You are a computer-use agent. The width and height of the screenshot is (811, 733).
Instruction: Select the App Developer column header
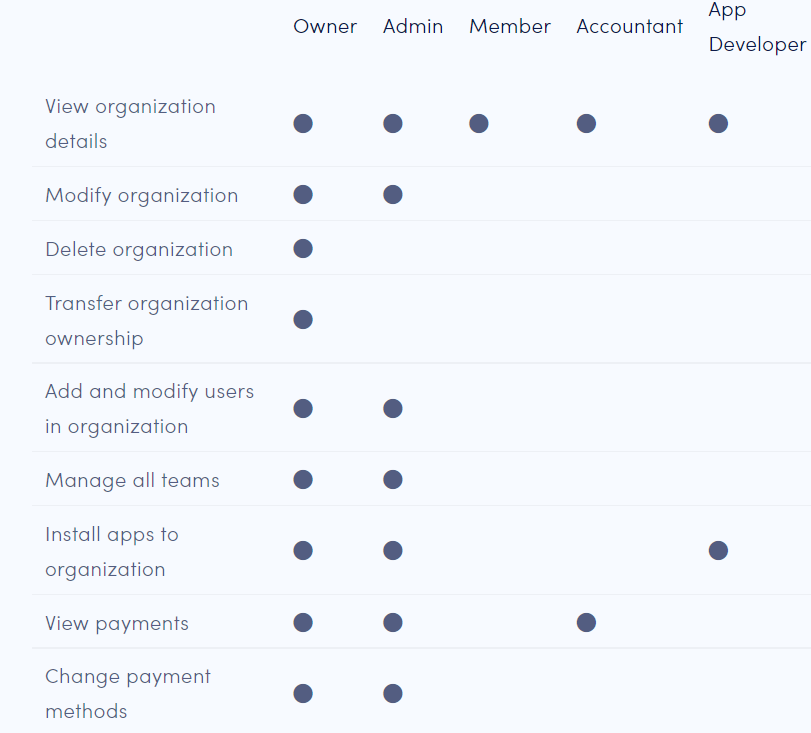click(756, 28)
